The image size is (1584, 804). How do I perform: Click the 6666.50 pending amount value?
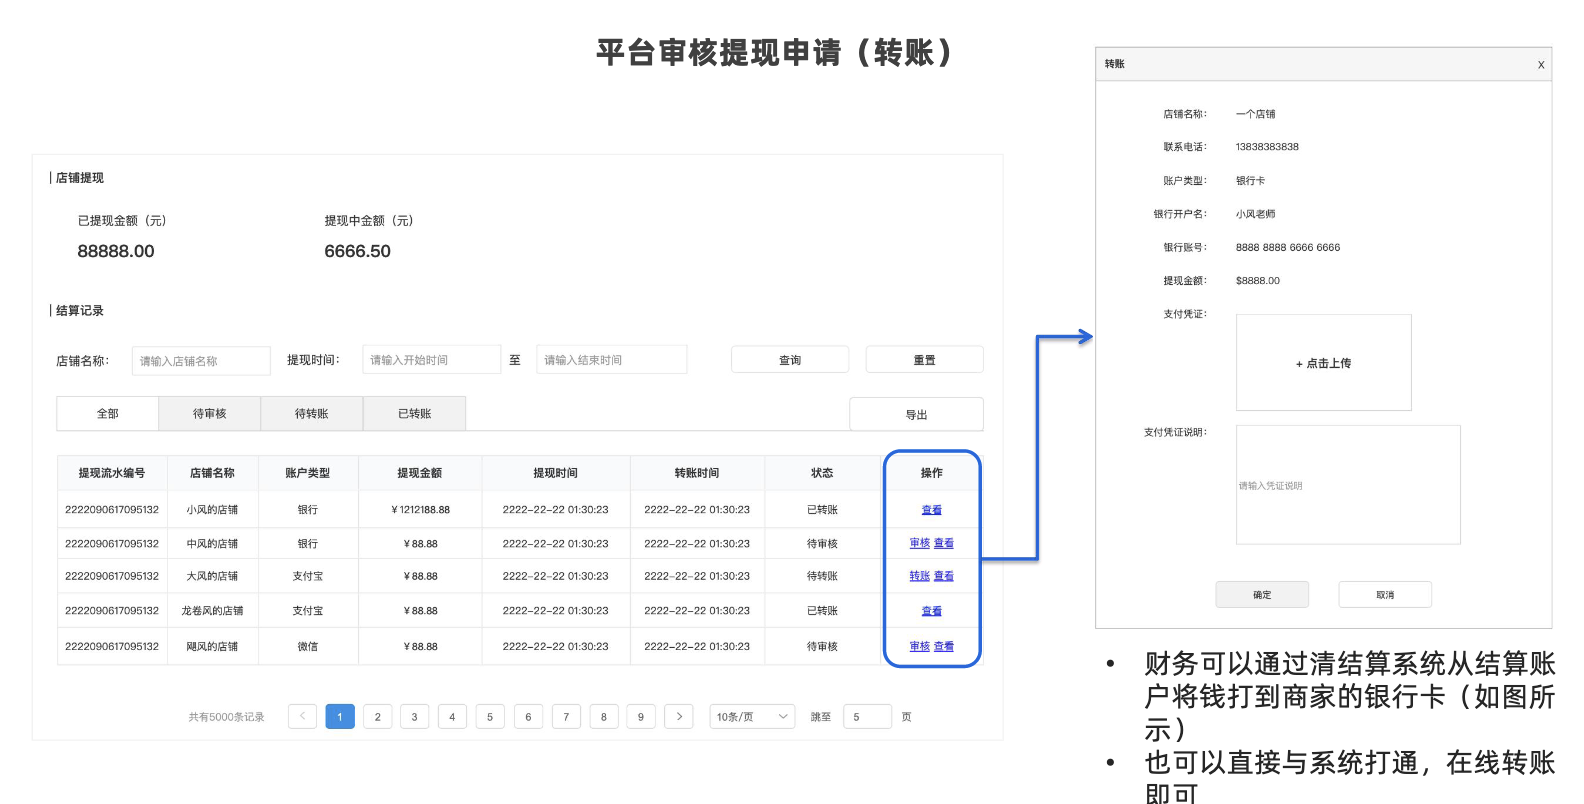[x=357, y=252]
